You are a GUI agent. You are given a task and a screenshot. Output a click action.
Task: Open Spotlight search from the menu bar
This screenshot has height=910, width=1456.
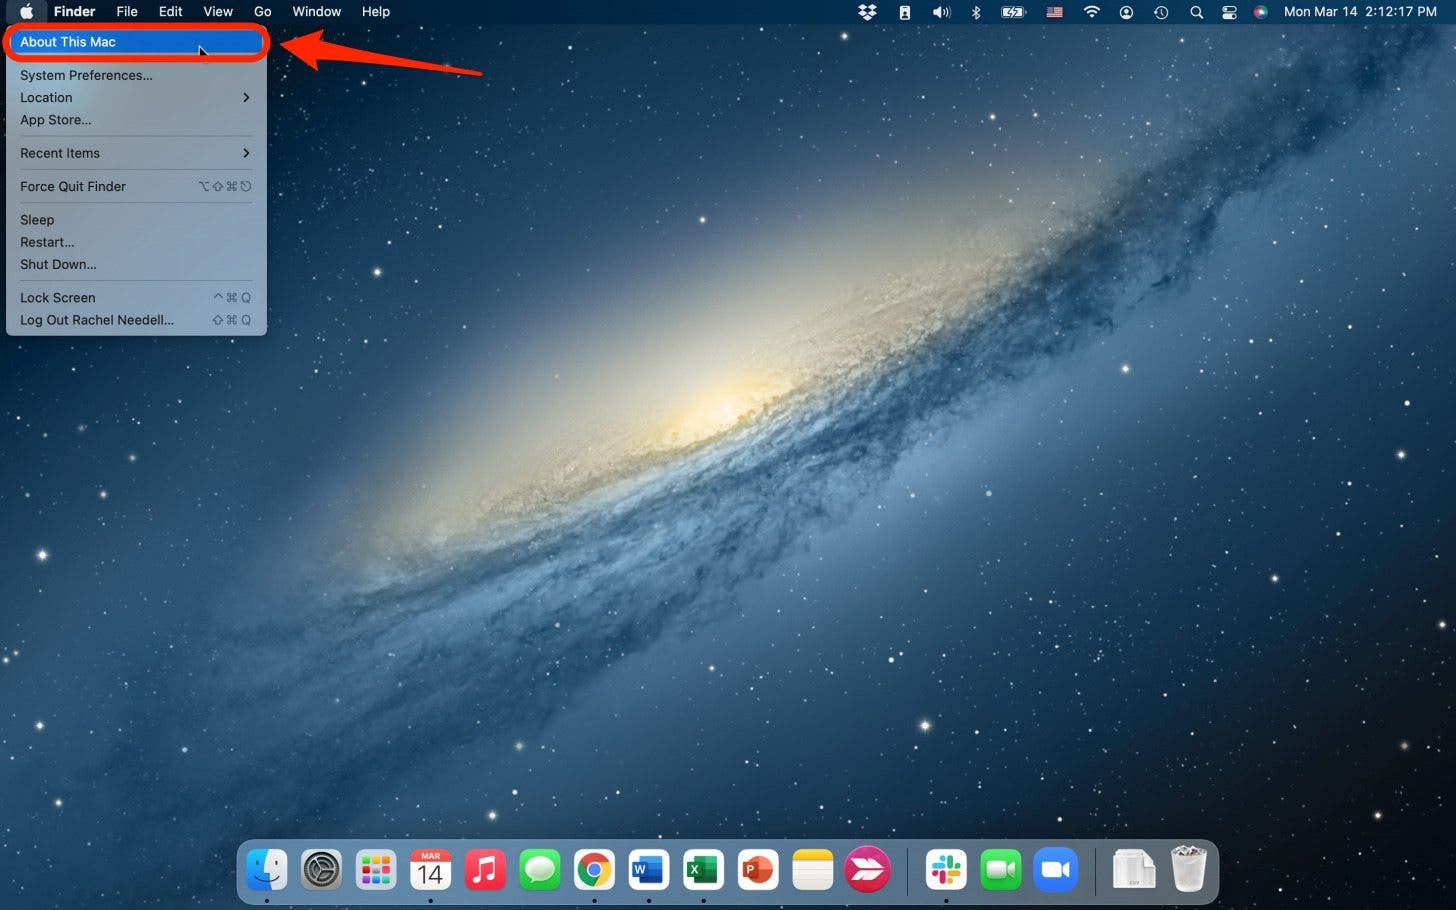pos(1196,12)
